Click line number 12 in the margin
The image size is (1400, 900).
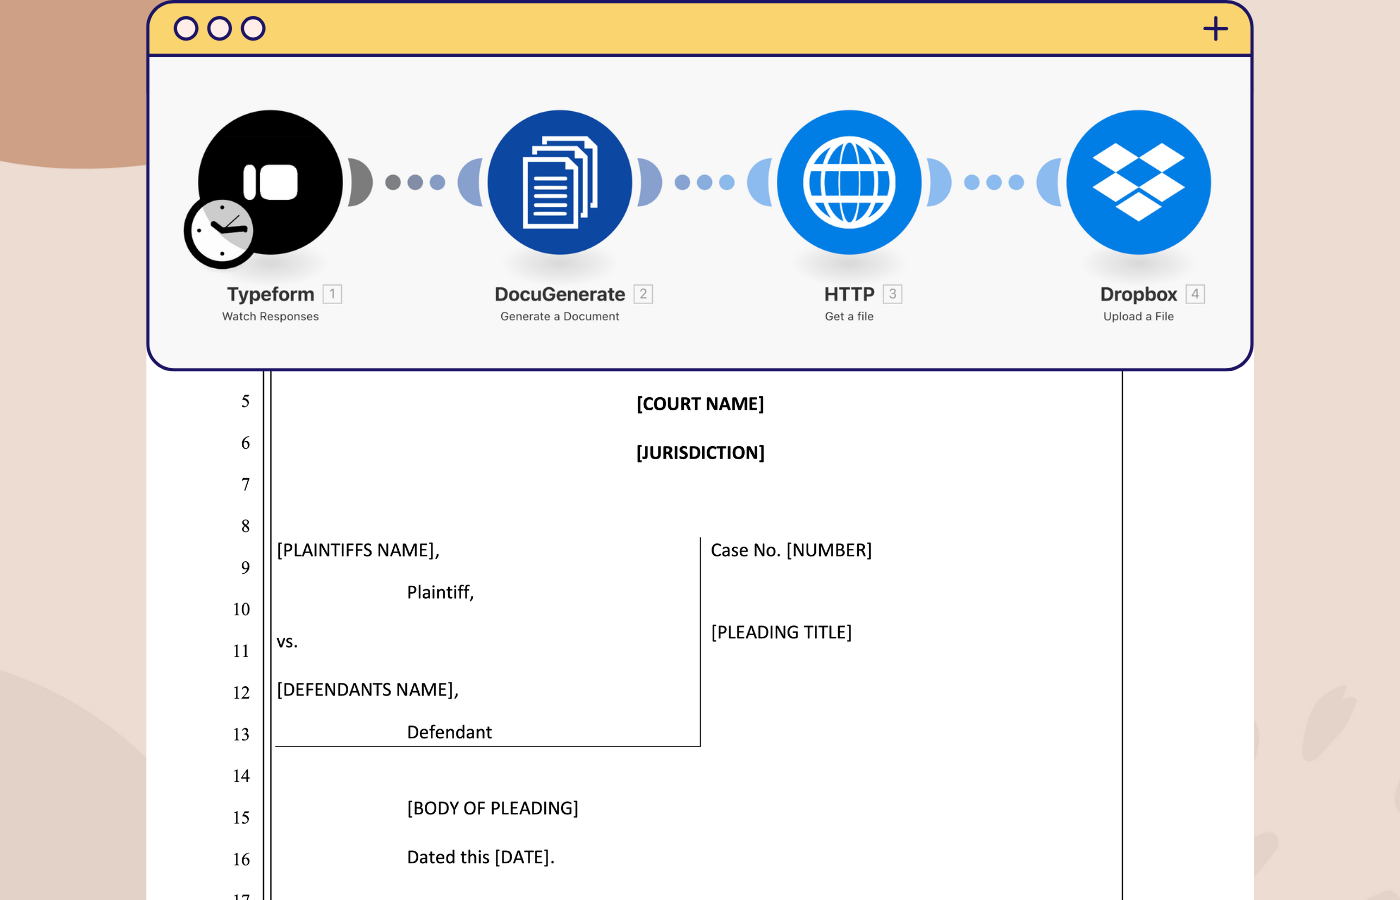(241, 692)
